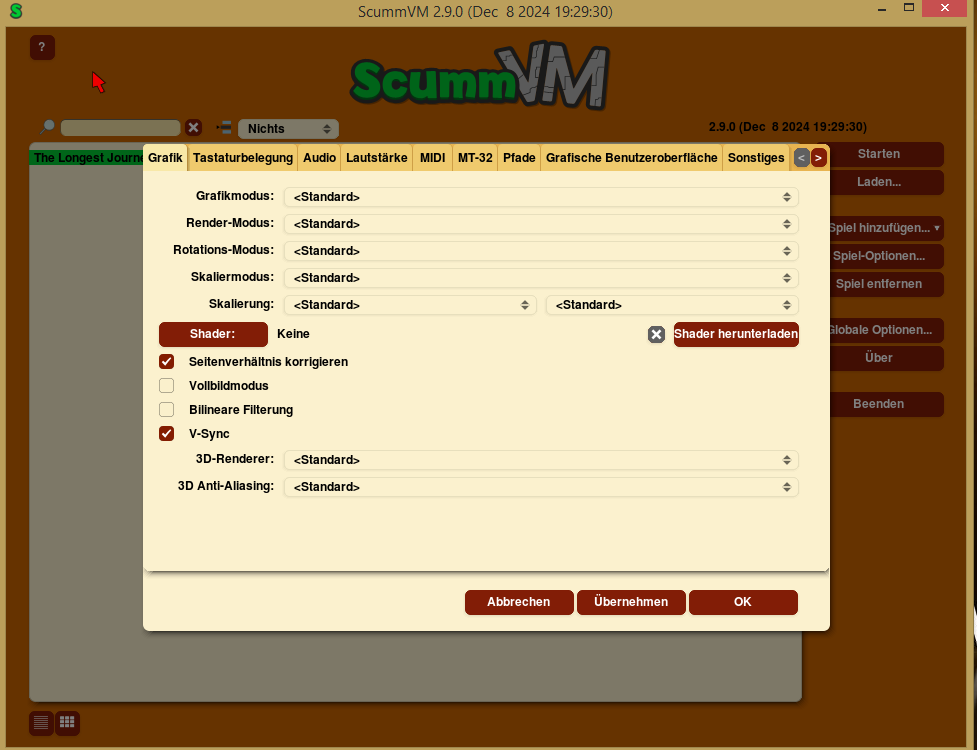977x750 pixels.
Task: Click the Shader: button
Action: pyautogui.click(x=213, y=334)
